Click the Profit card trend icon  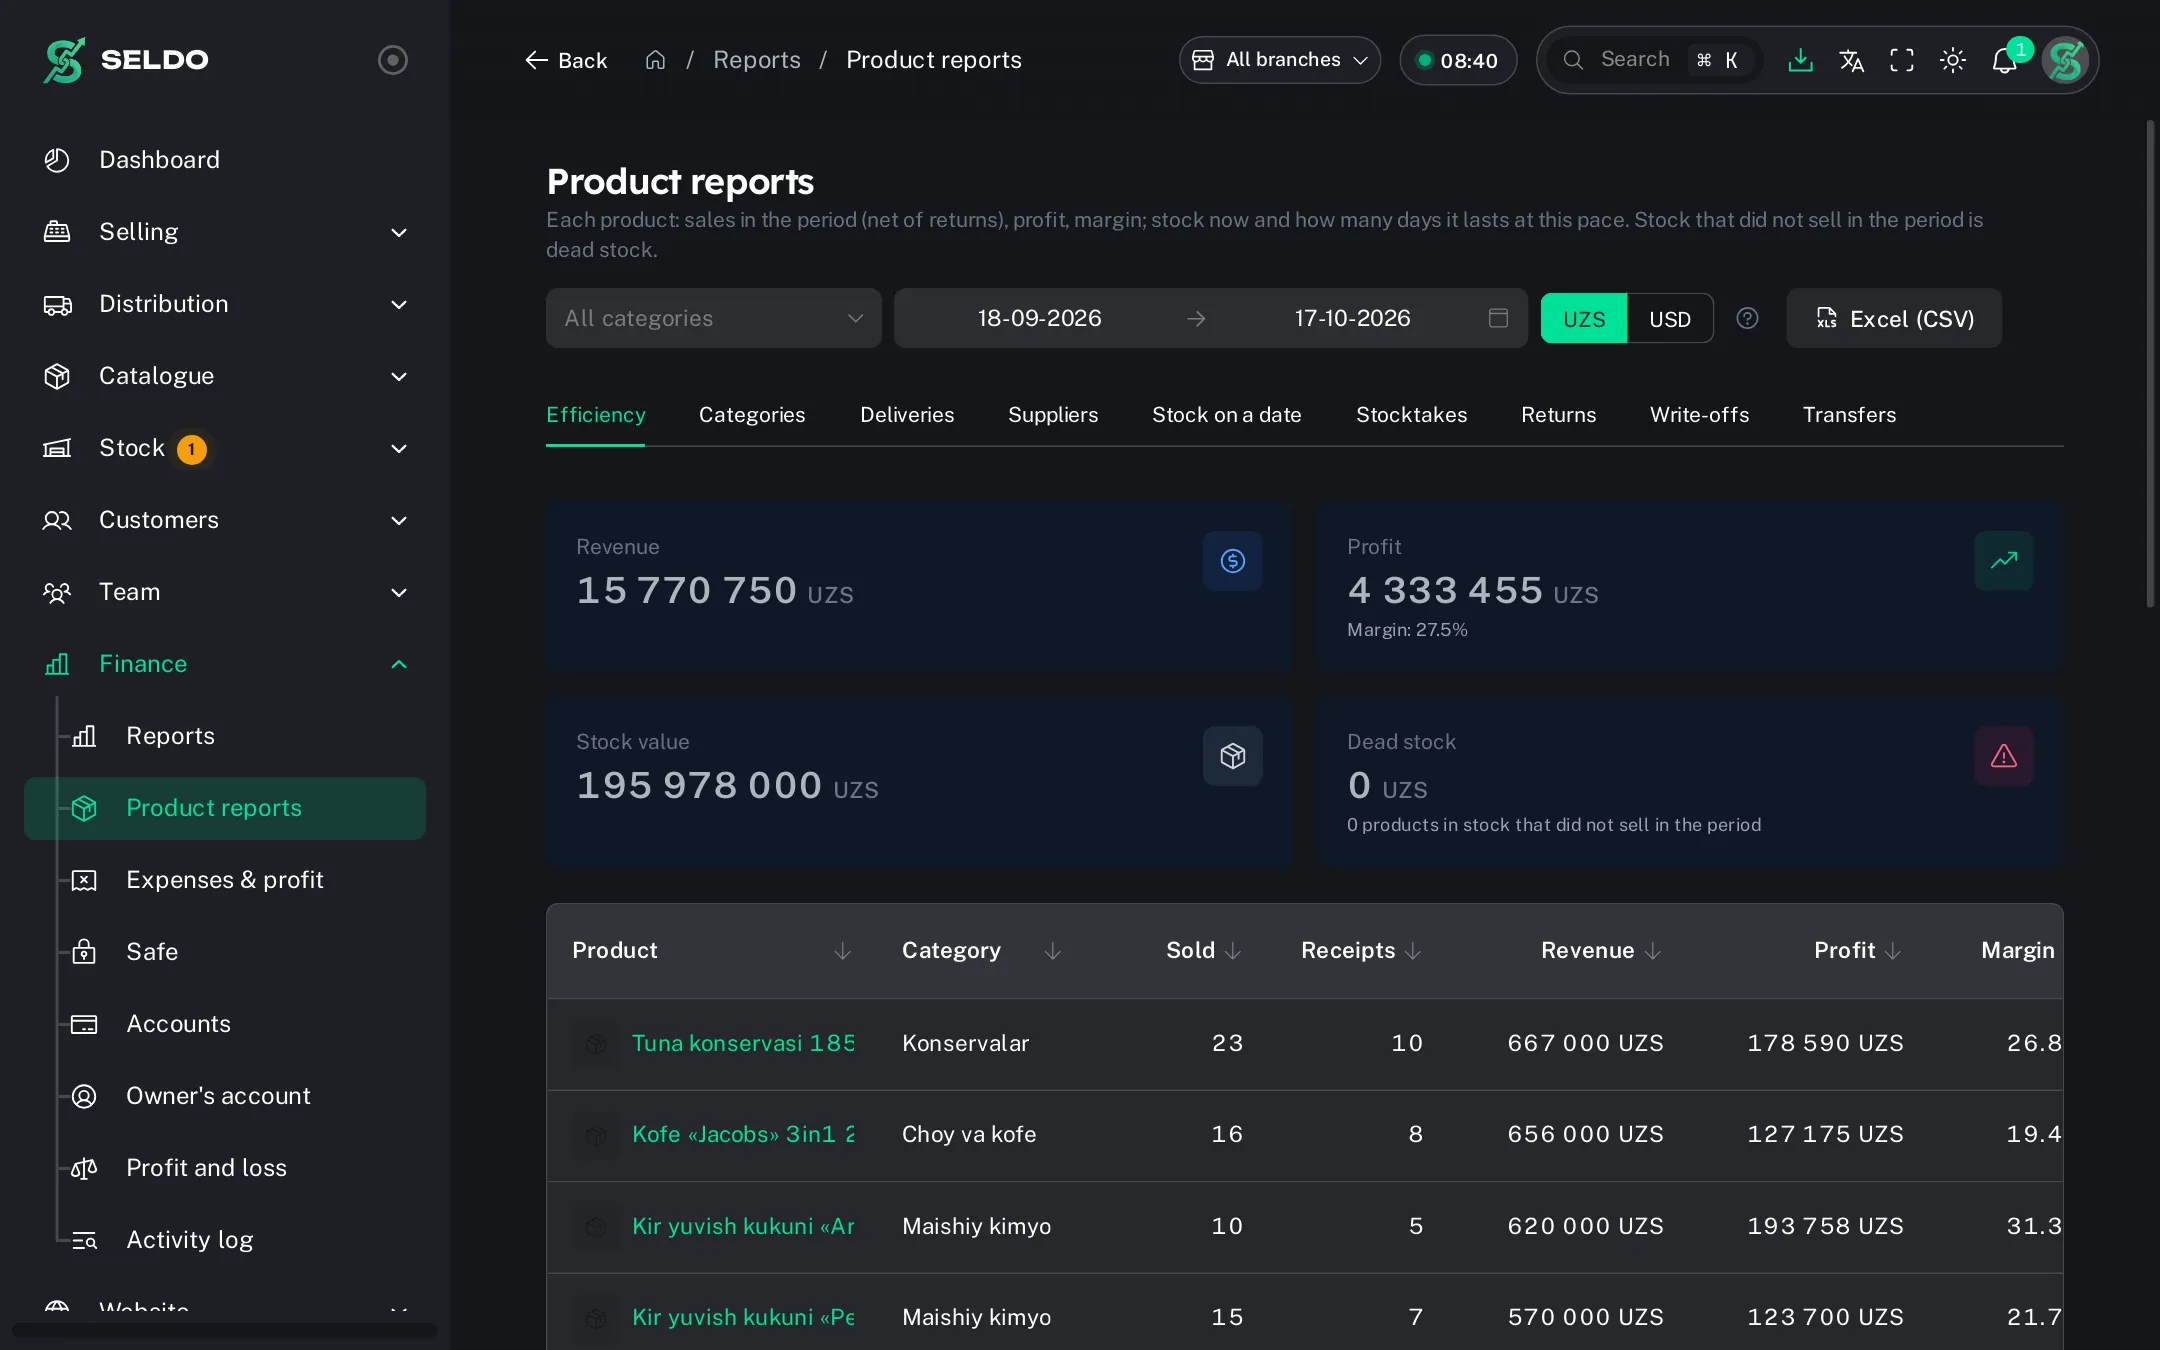tap(2003, 561)
